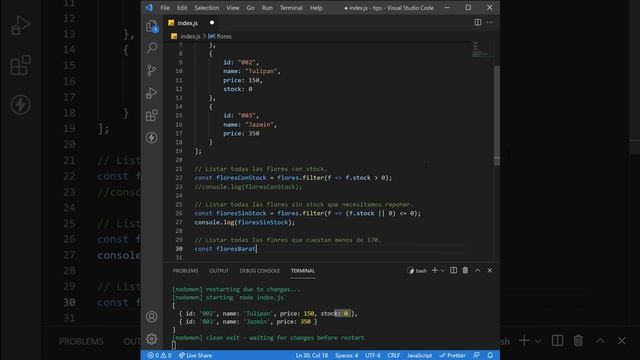Change the UTF-8 encoding selector
640x360 pixels.
[x=373, y=356]
